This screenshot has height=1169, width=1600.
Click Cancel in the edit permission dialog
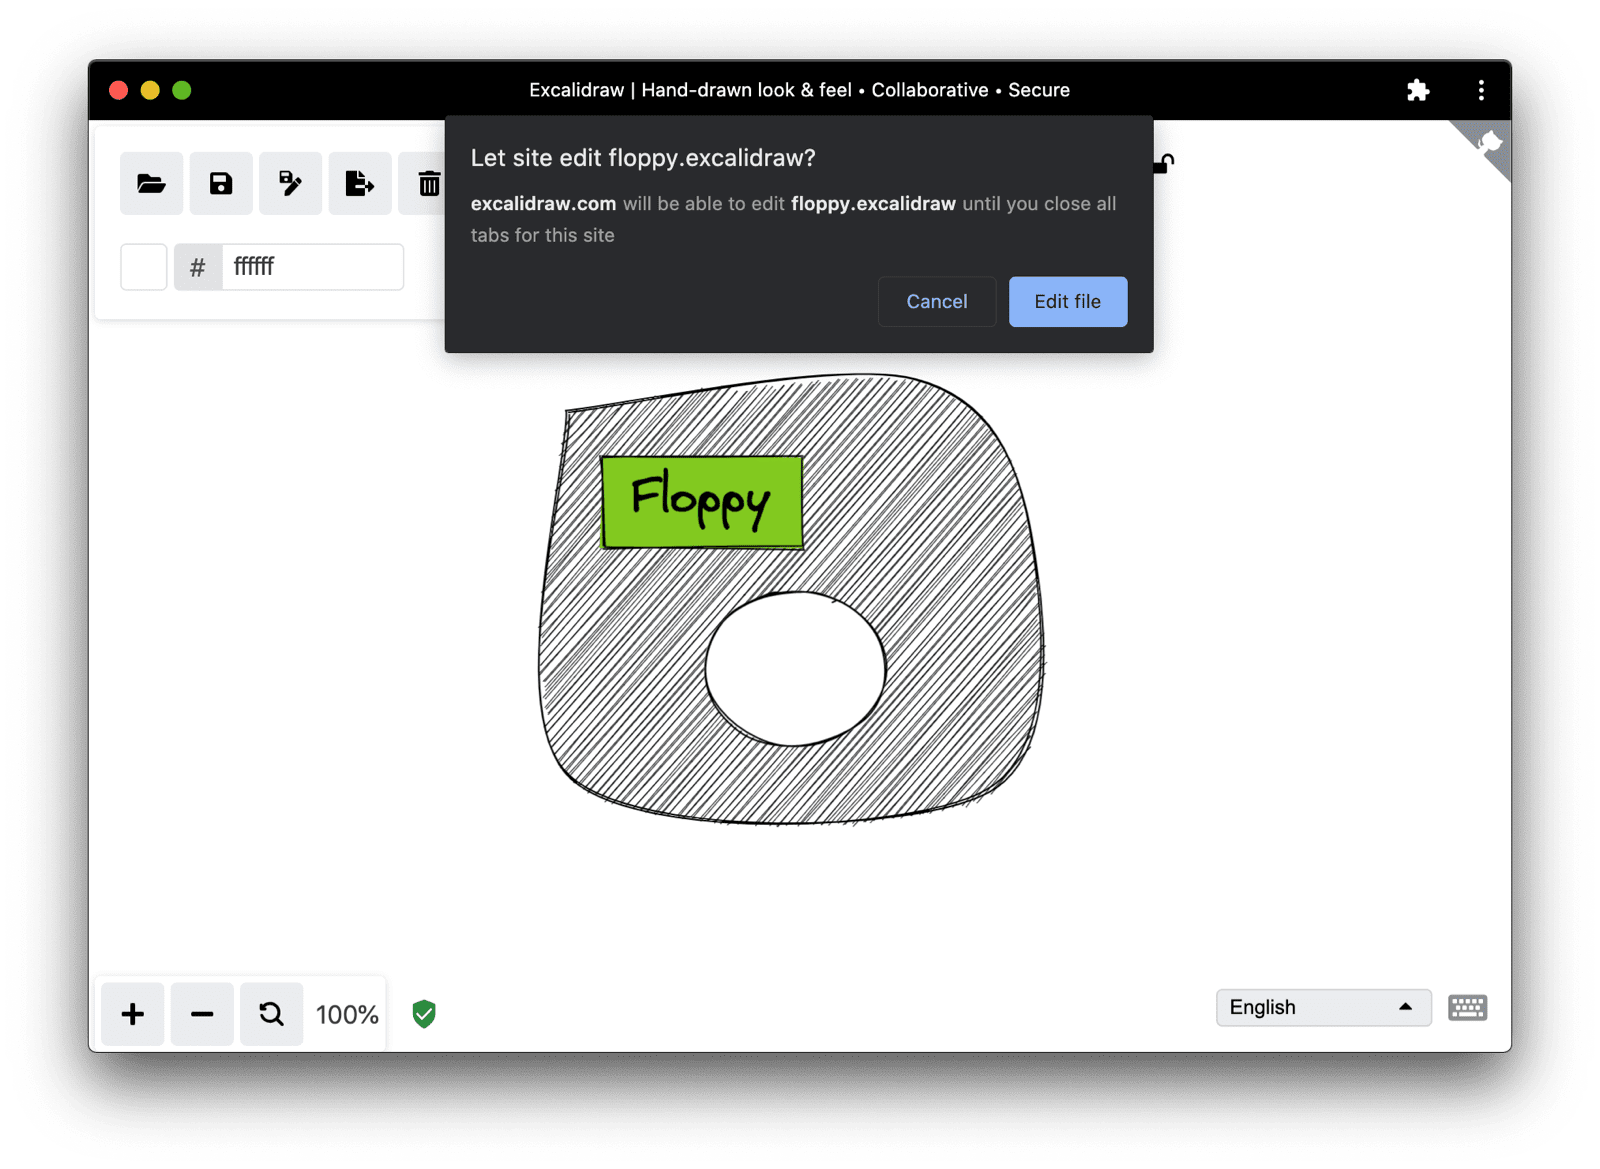[x=936, y=301]
